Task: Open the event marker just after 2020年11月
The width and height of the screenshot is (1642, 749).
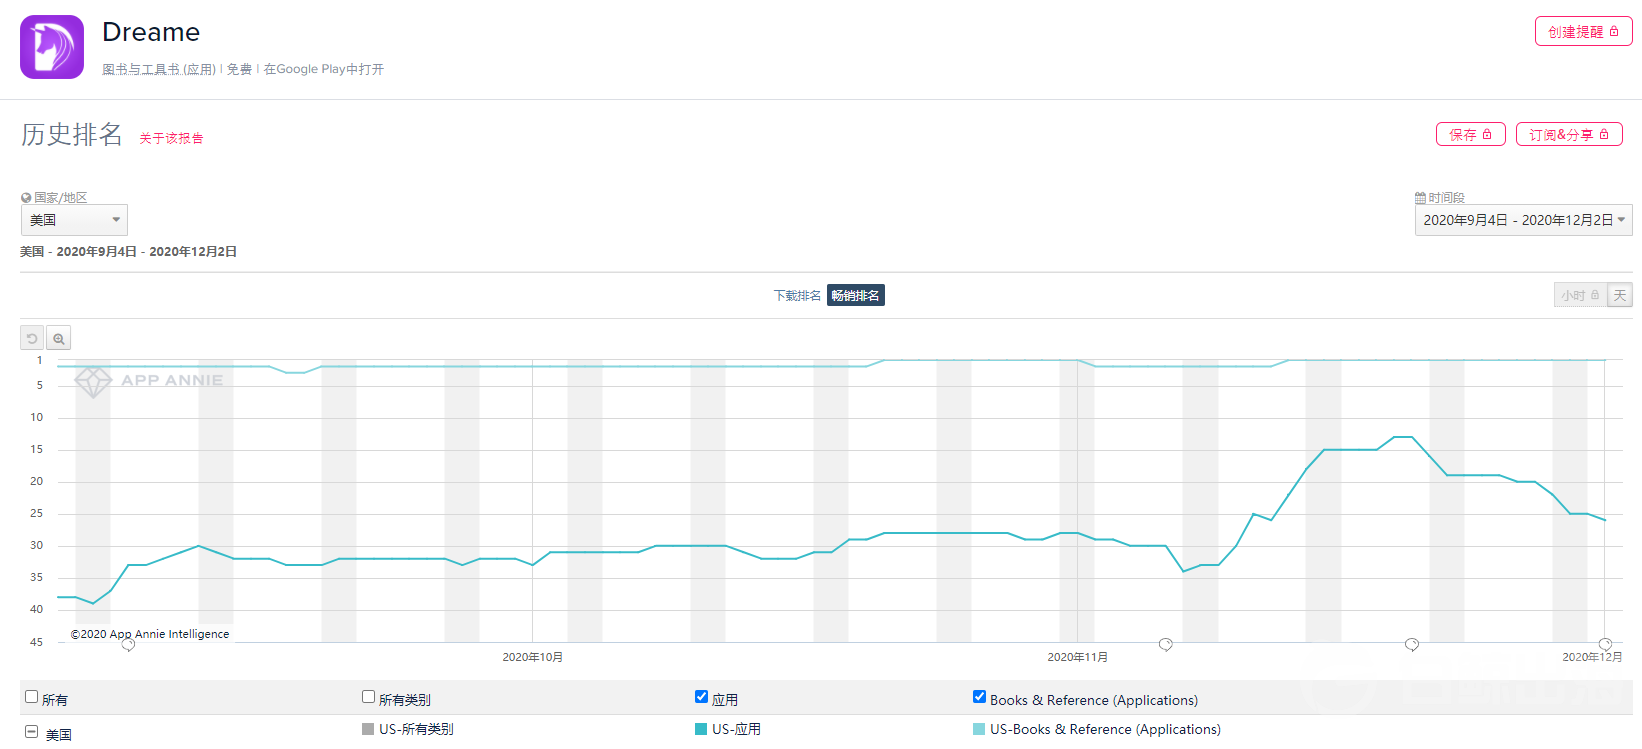Action: (x=1166, y=645)
